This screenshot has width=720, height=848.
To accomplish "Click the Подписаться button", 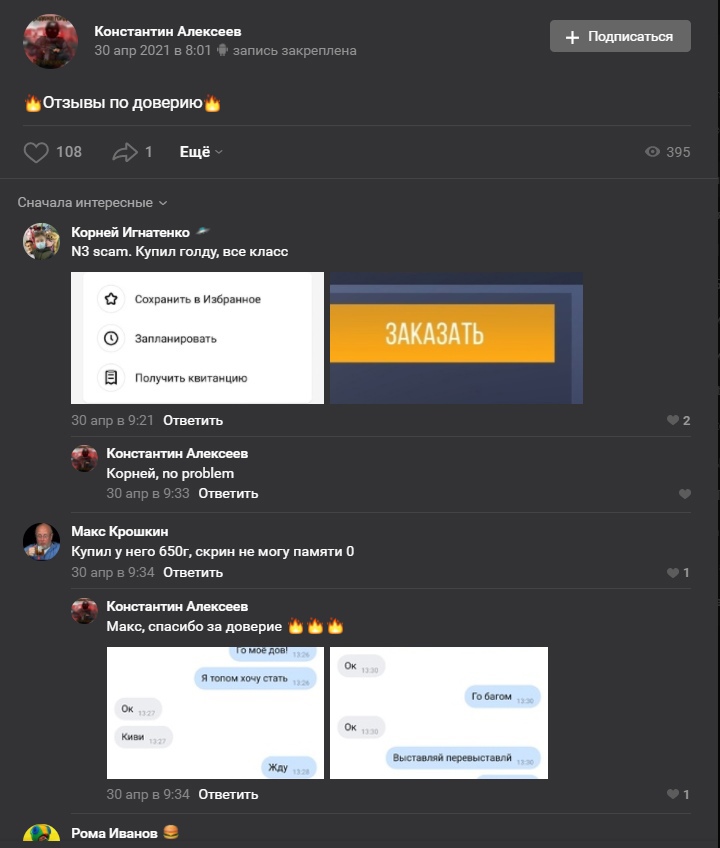I will [620, 36].
